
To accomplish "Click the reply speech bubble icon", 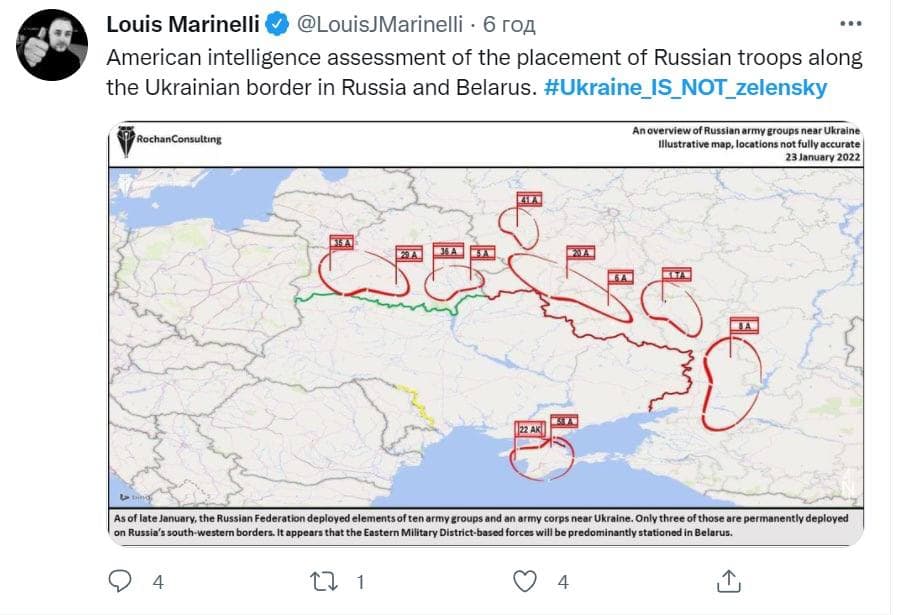I will [118, 577].
